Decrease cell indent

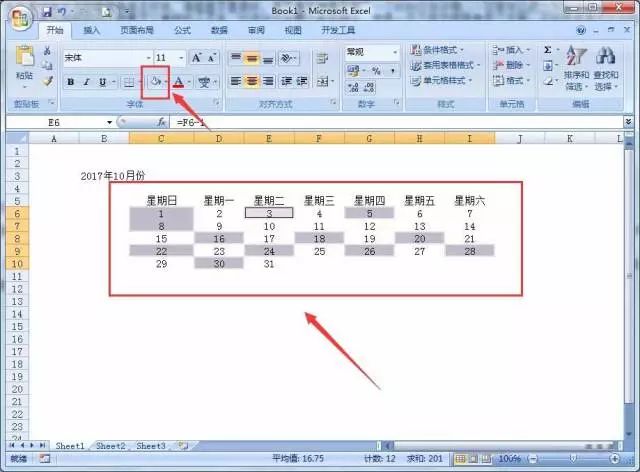[x=287, y=81]
